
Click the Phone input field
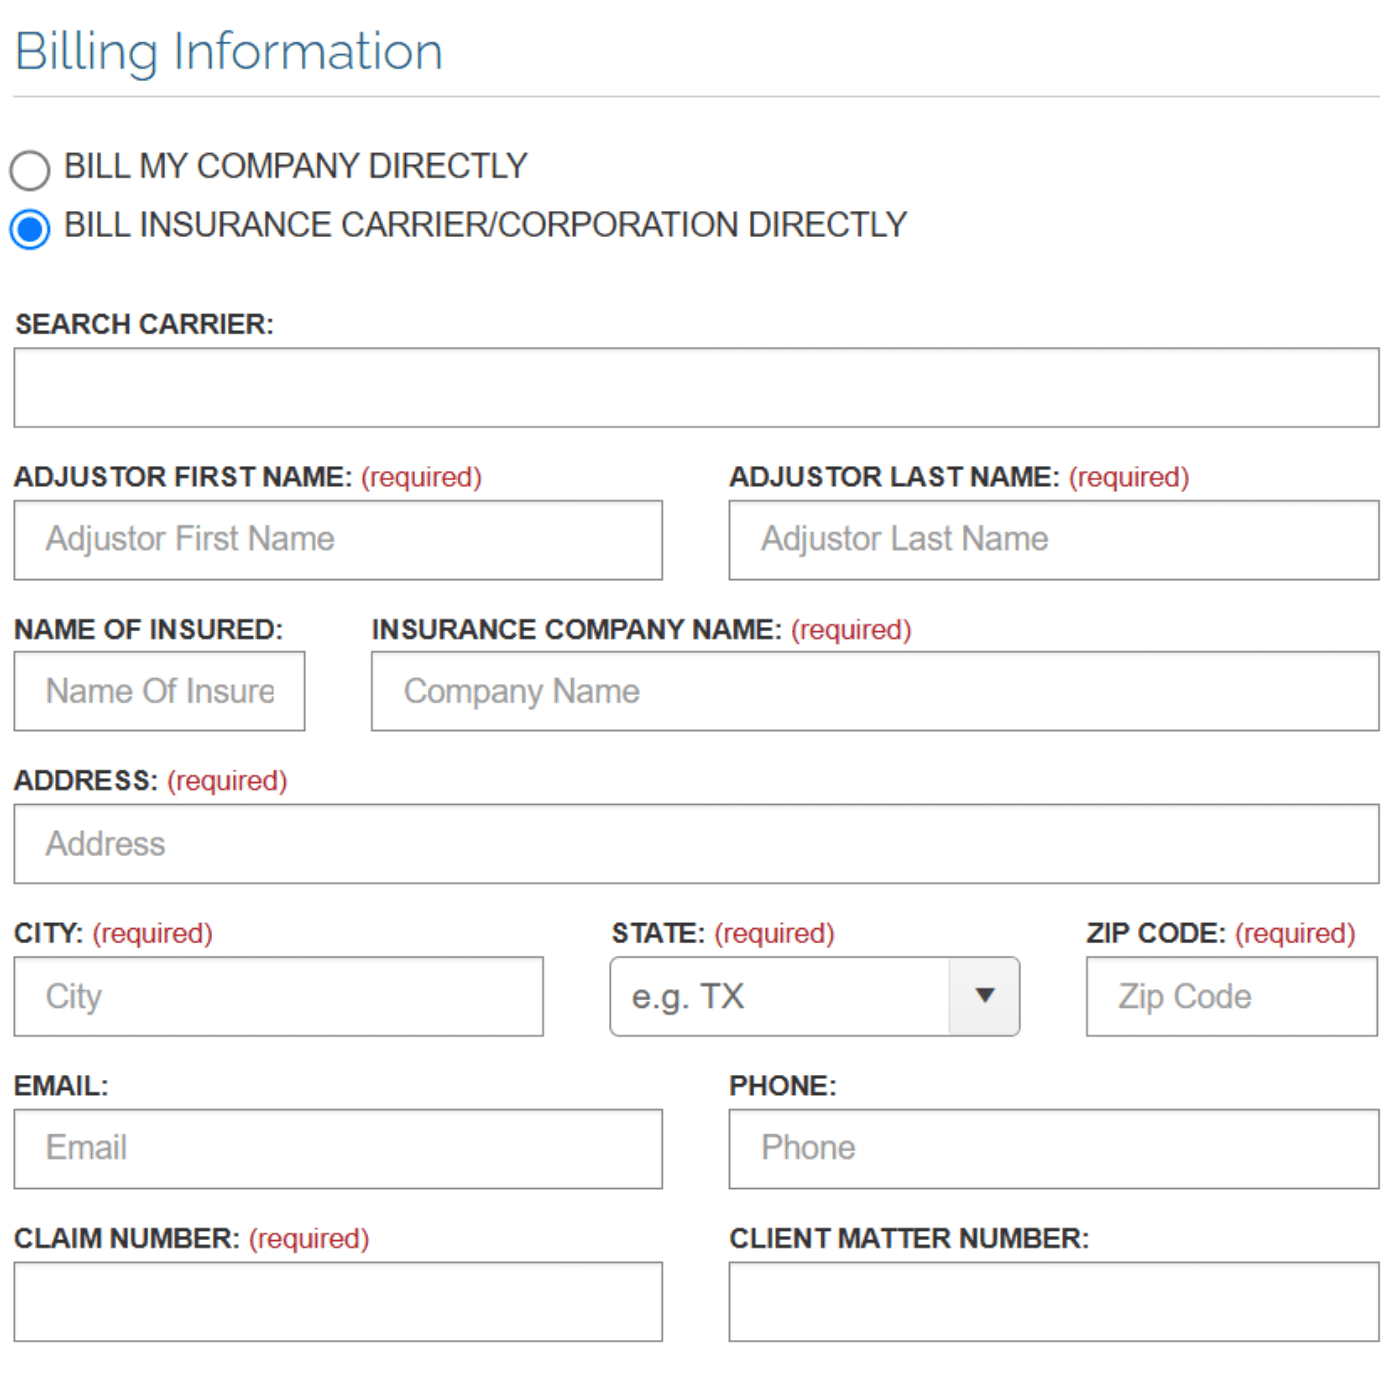click(1054, 1149)
